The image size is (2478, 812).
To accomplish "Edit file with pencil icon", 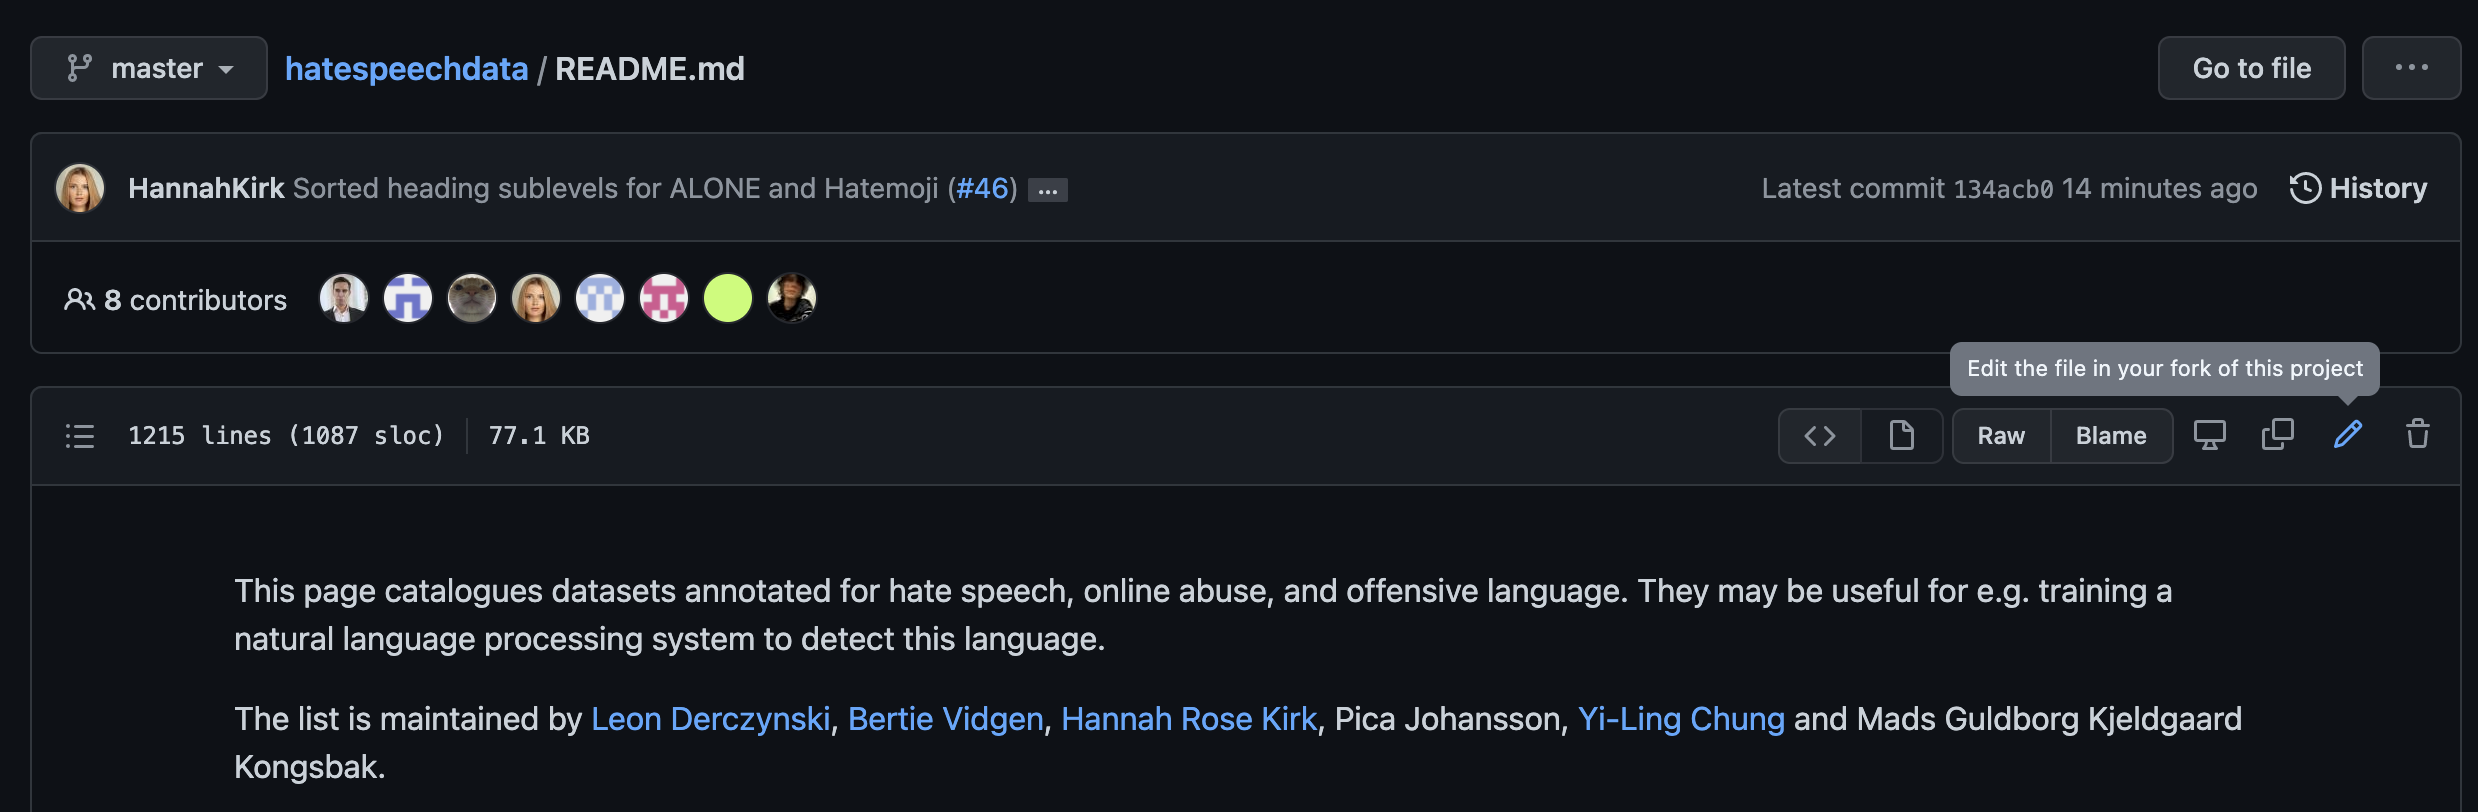I will [2348, 435].
